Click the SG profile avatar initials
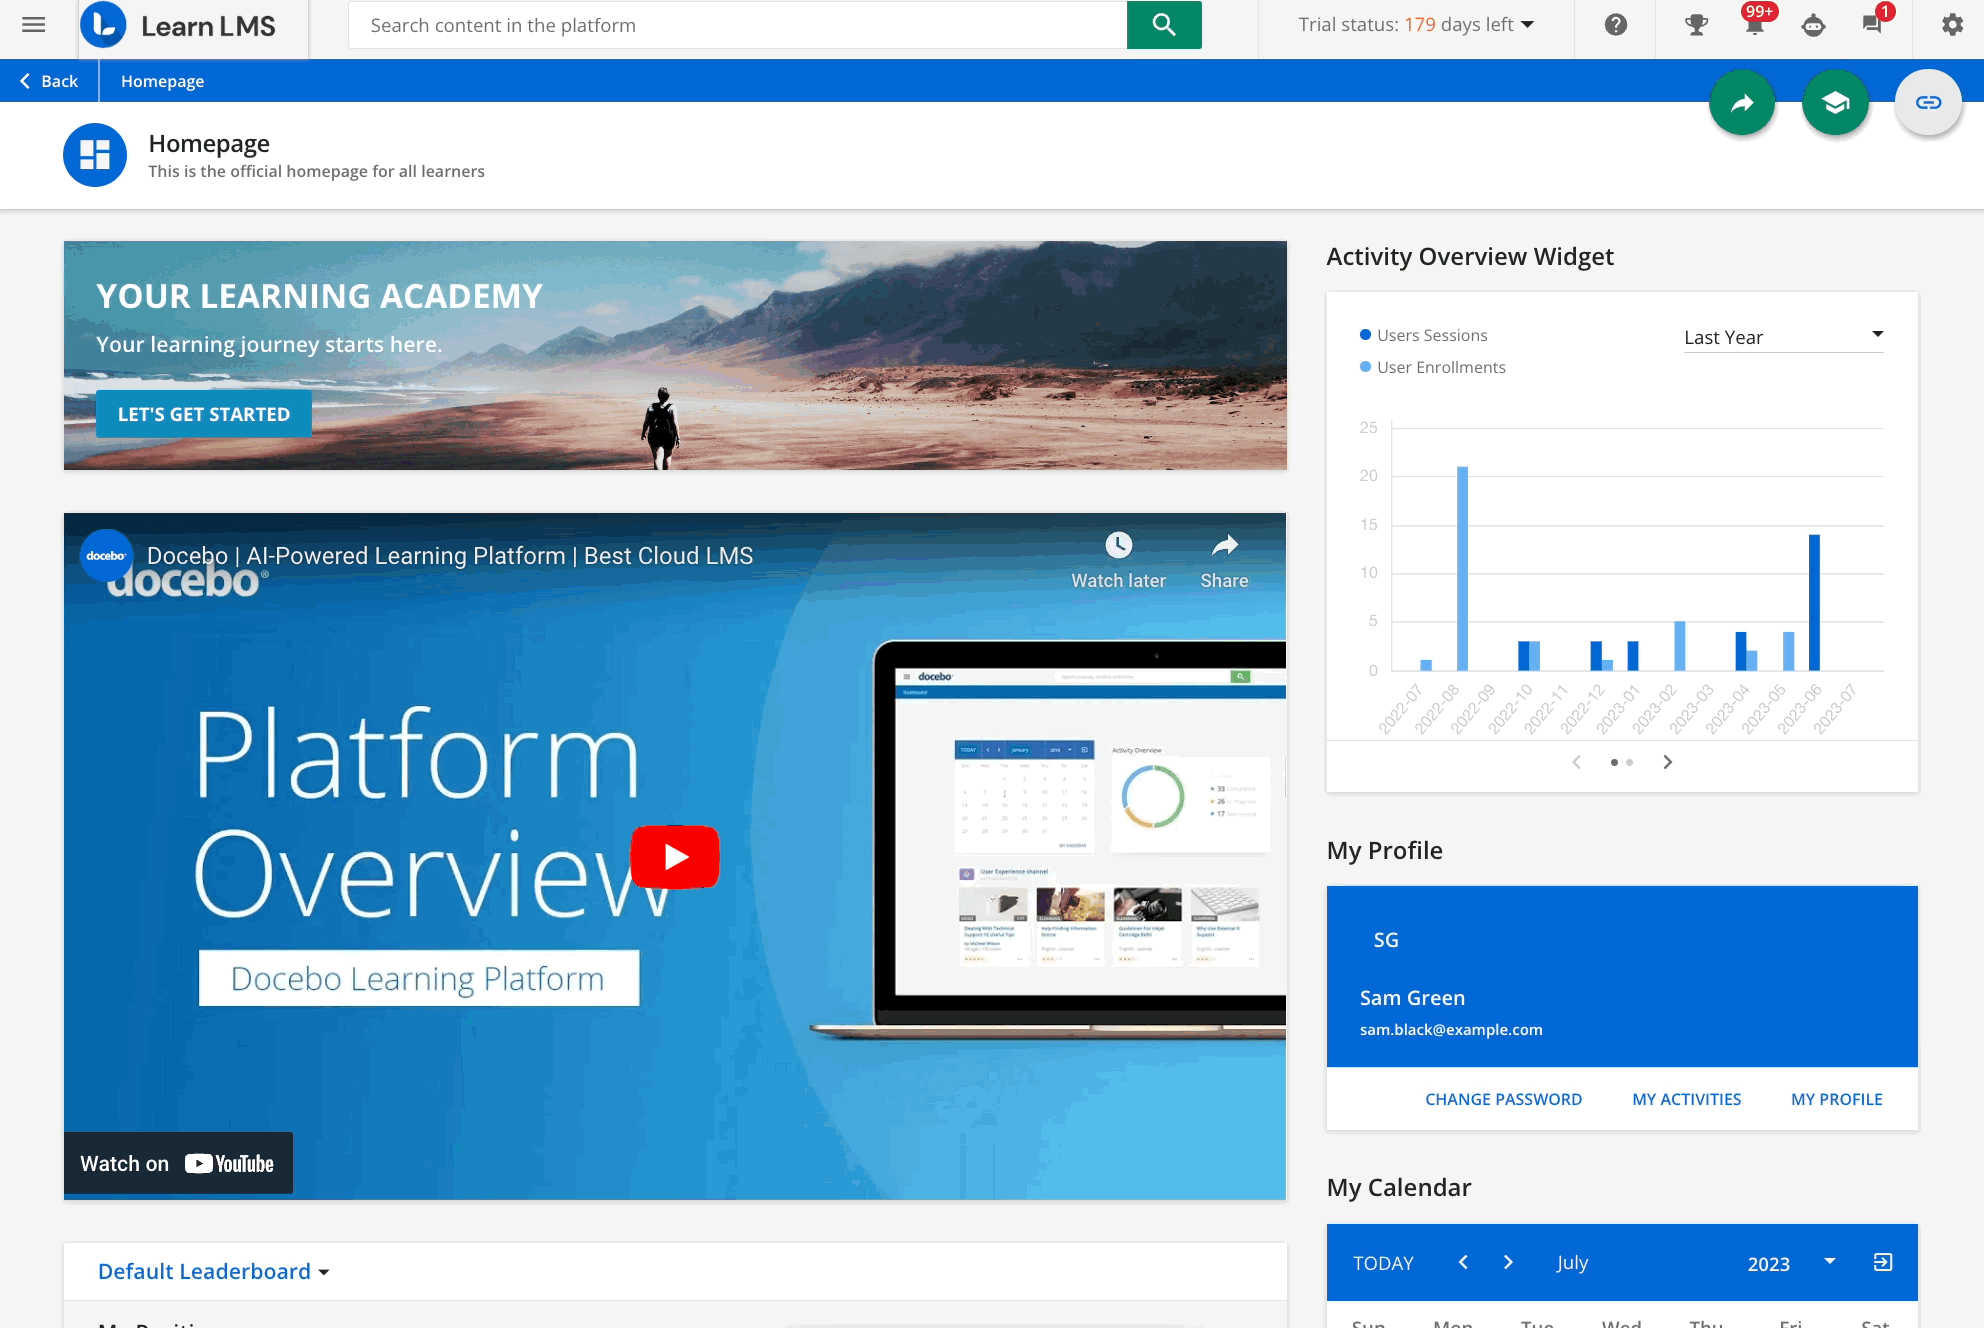 pos(1386,940)
